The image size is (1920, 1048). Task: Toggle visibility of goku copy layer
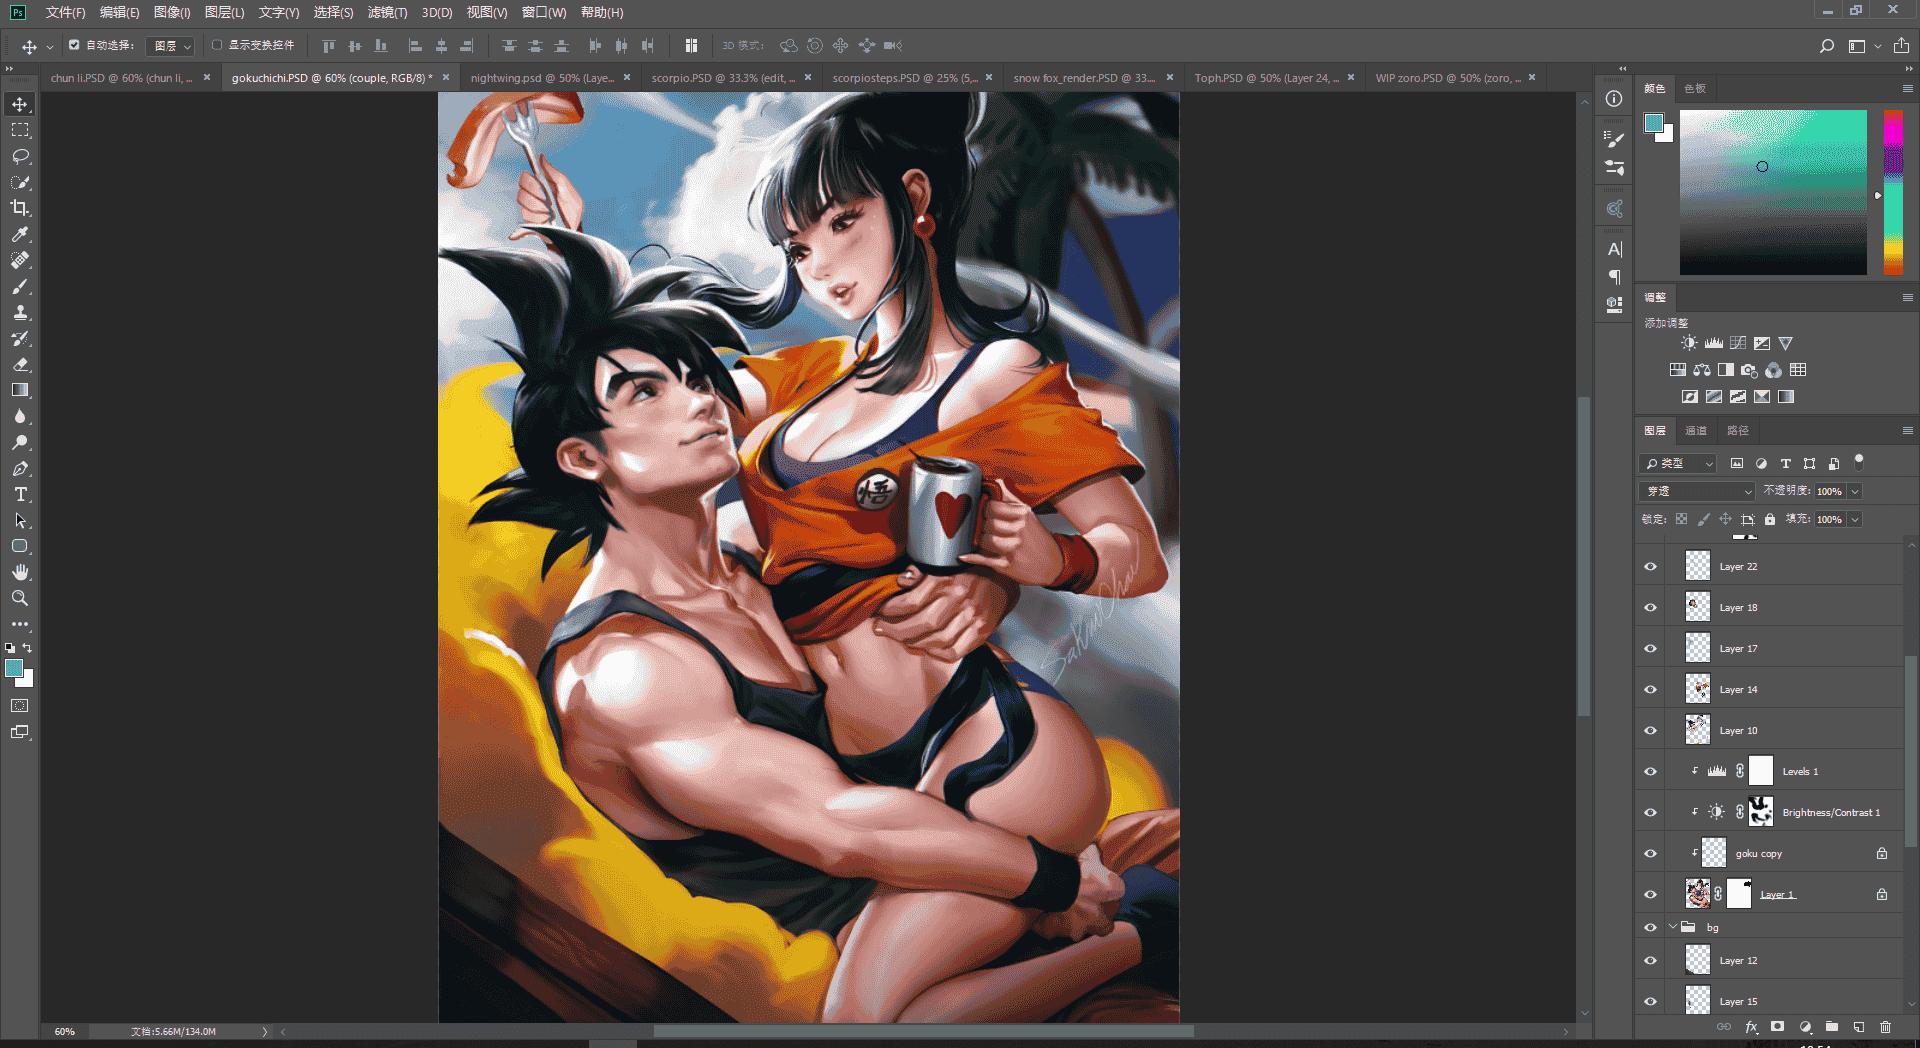(1650, 853)
